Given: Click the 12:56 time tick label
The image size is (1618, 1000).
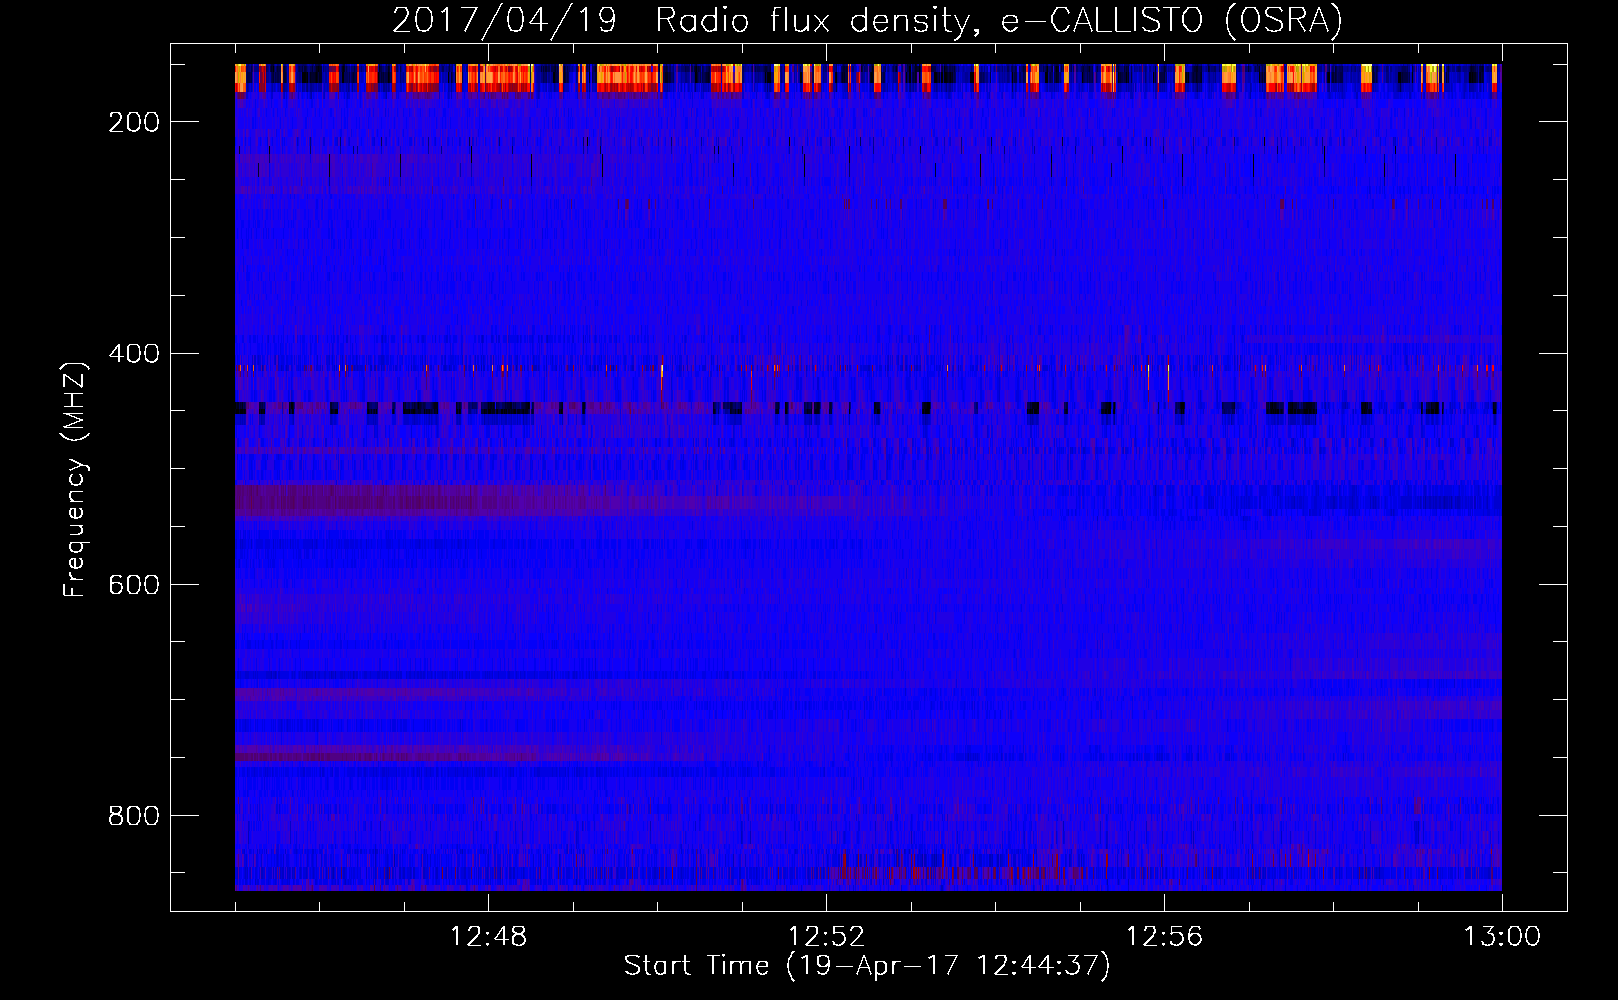Looking at the screenshot, I should point(1164,937).
